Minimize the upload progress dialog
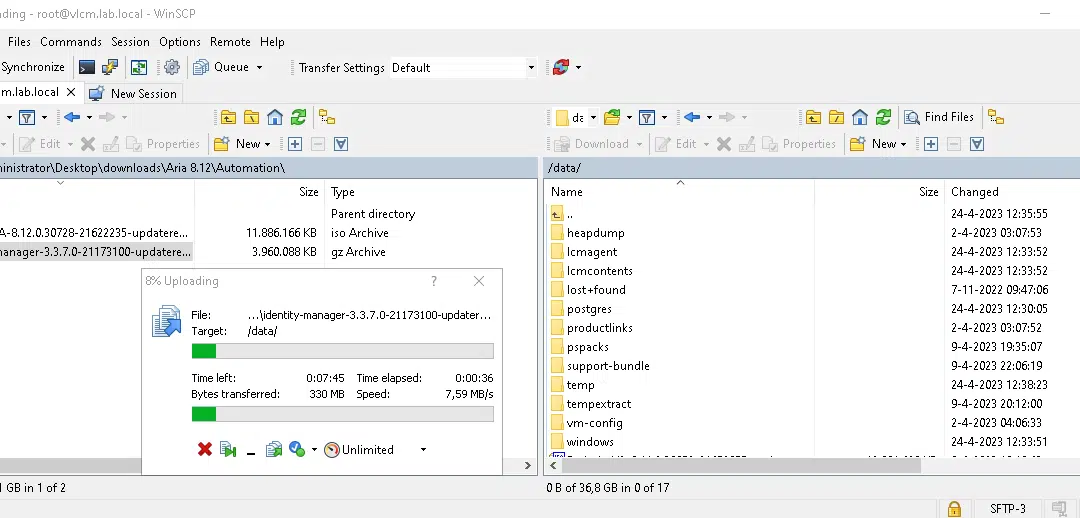The image size is (1080, 518). click(x=251, y=451)
